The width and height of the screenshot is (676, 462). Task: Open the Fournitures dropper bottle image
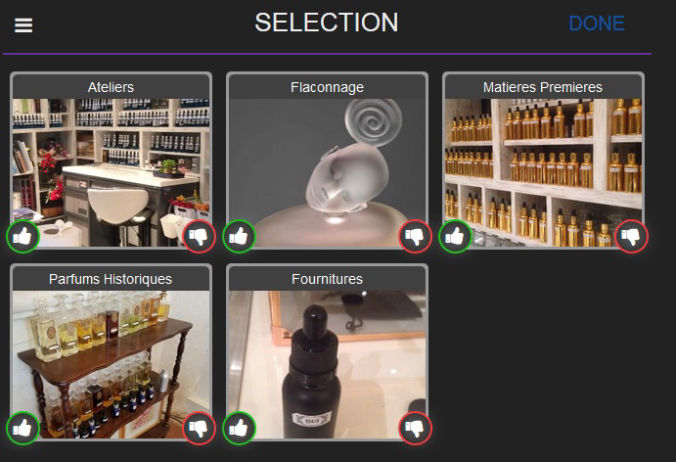(x=327, y=364)
